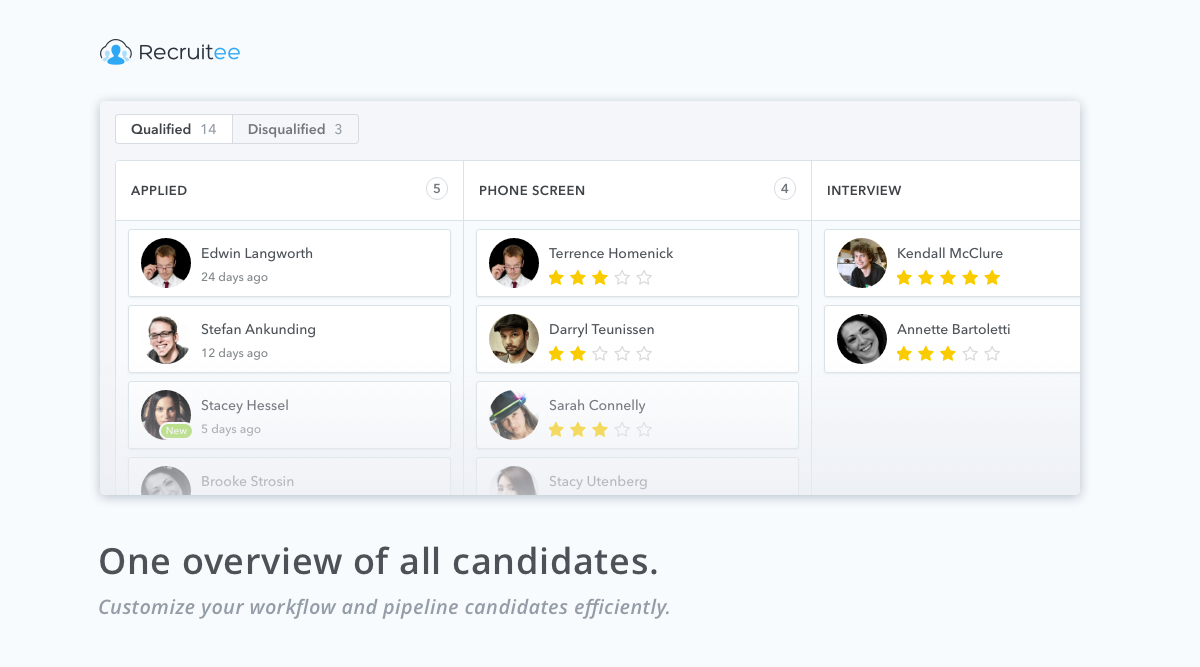This screenshot has height=667, width=1200.
Task: Select the Interview column header
Action: (864, 190)
